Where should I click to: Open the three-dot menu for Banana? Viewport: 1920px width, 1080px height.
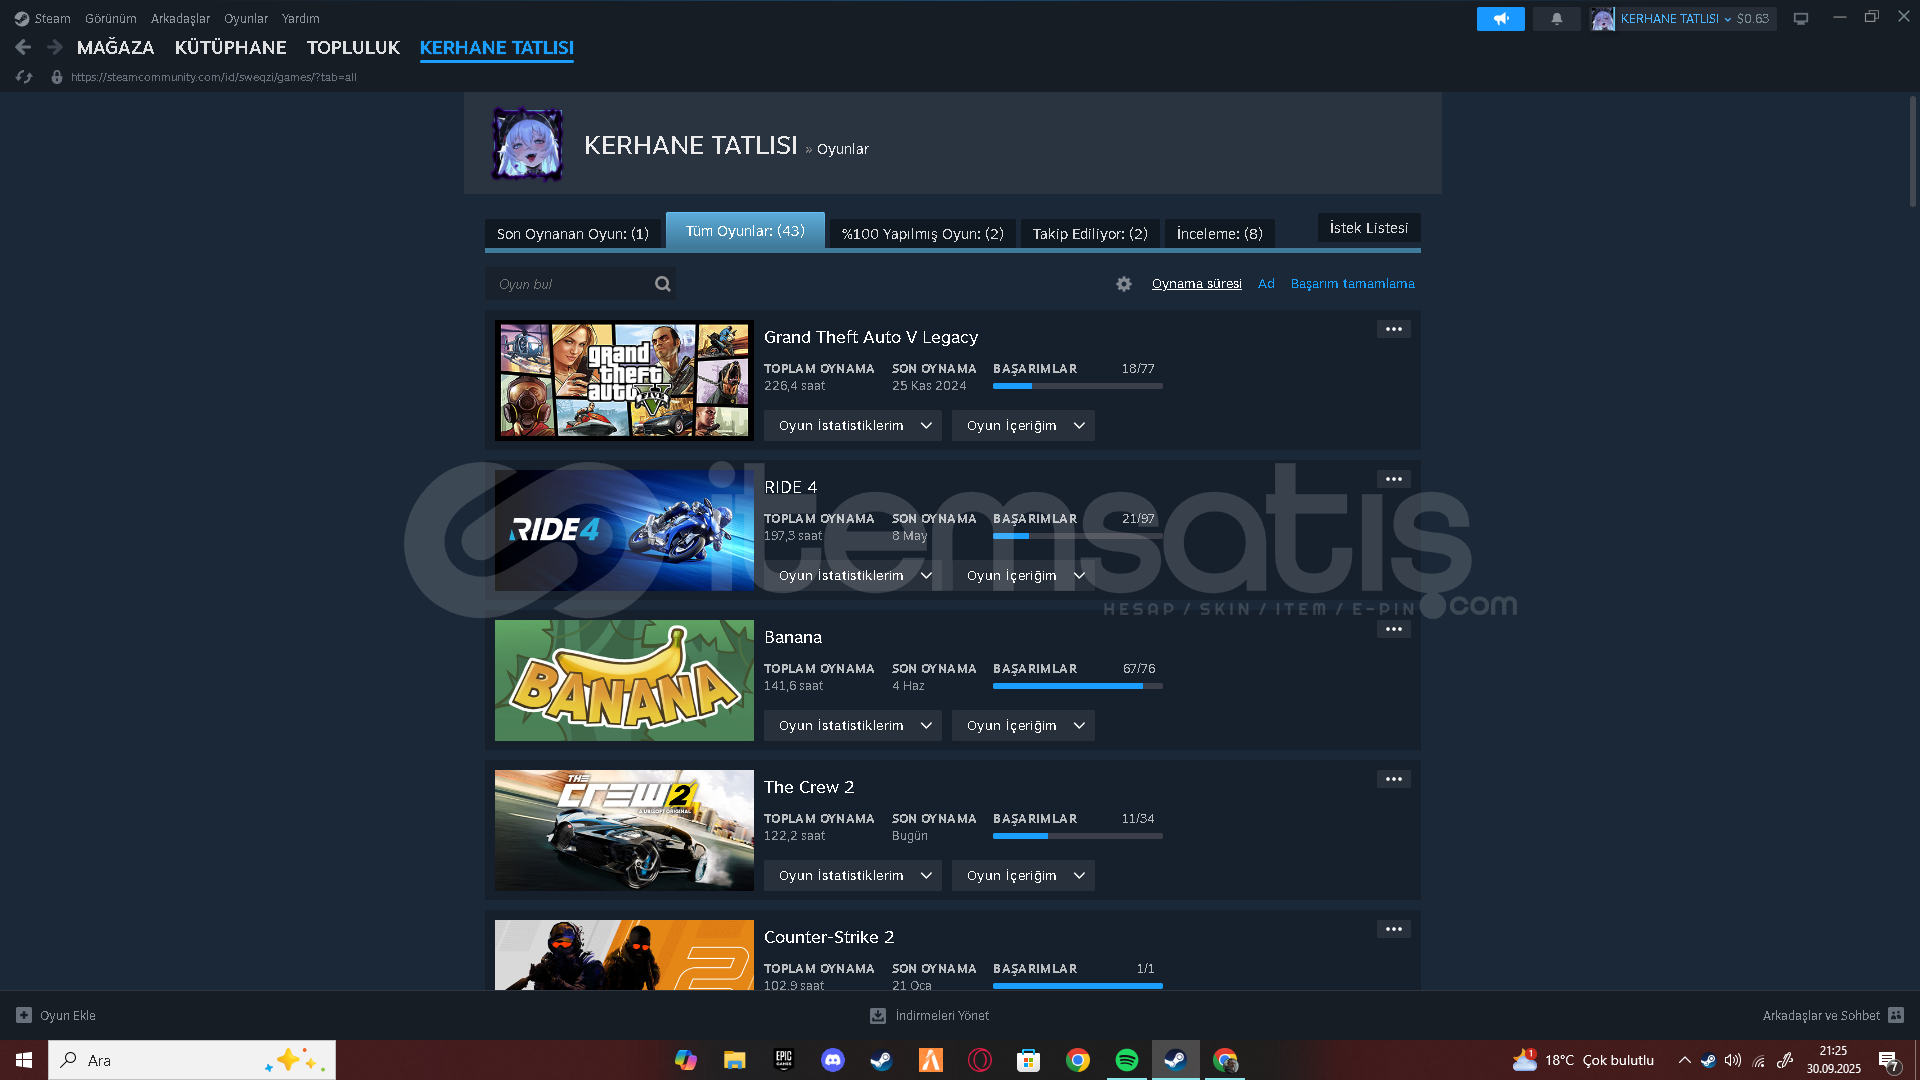[x=1393, y=629]
